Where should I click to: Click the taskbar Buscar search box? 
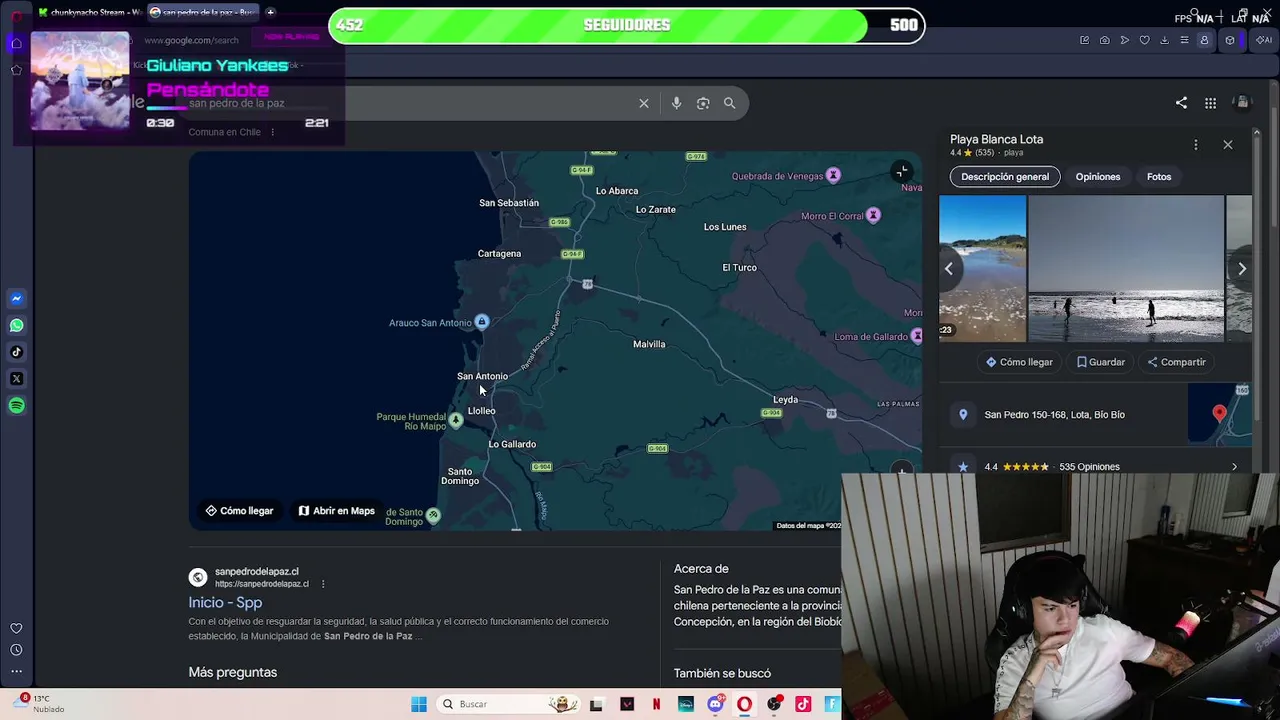pyautogui.click(x=508, y=704)
